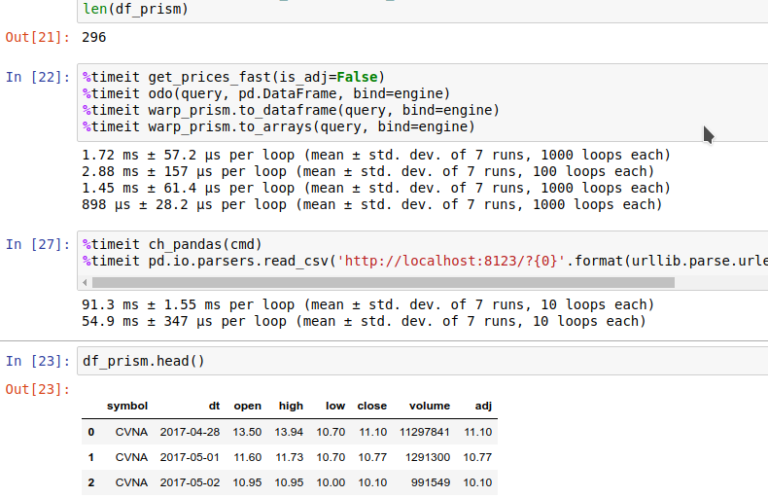Viewport: 768px width, 497px height.
Task: Click the dt column header
Action: click(x=215, y=406)
